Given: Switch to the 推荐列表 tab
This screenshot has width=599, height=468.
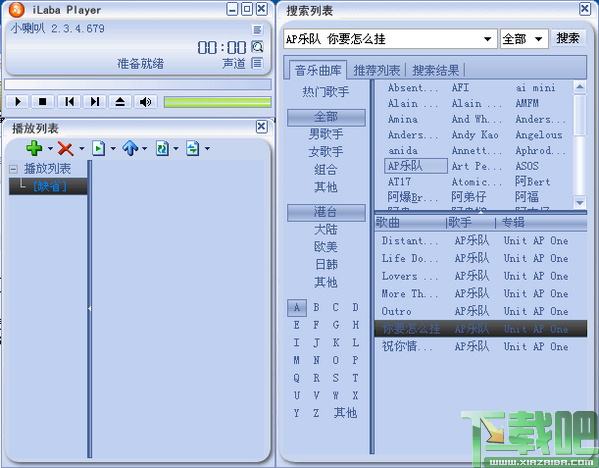Looking at the screenshot, I should click(377, 70).
